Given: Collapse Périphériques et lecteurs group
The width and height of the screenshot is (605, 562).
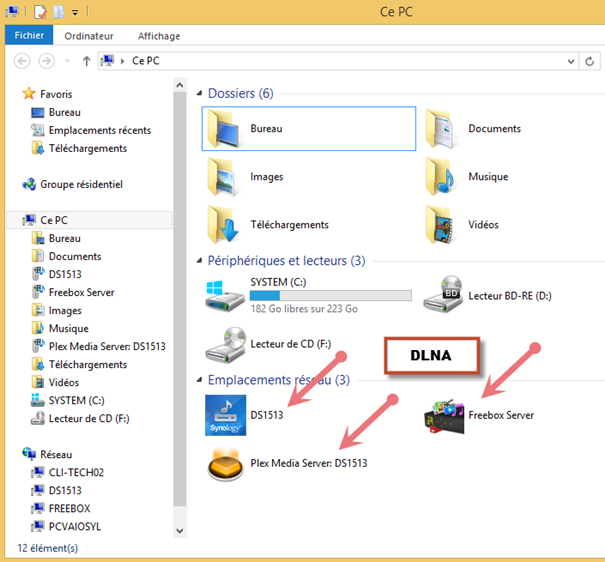Looking at the screenshot, I should pos(199,261).
